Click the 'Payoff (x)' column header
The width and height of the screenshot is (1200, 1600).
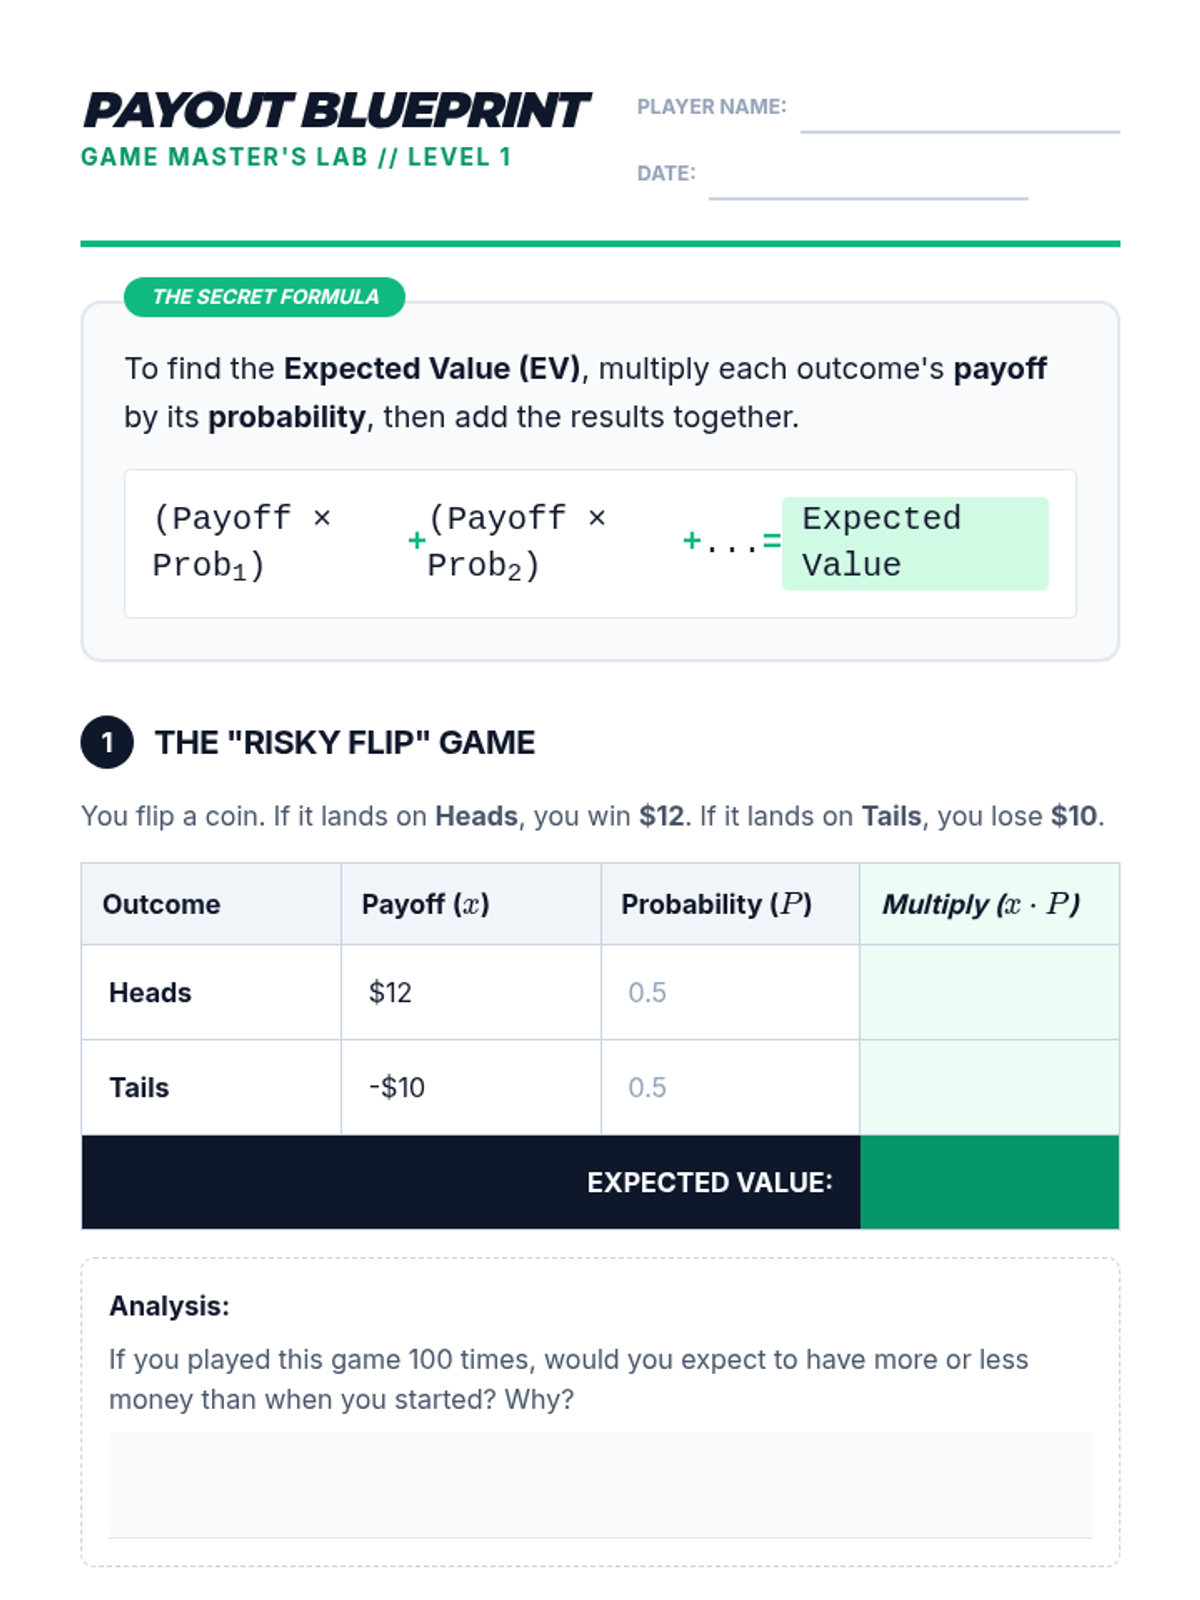[426, 904]
